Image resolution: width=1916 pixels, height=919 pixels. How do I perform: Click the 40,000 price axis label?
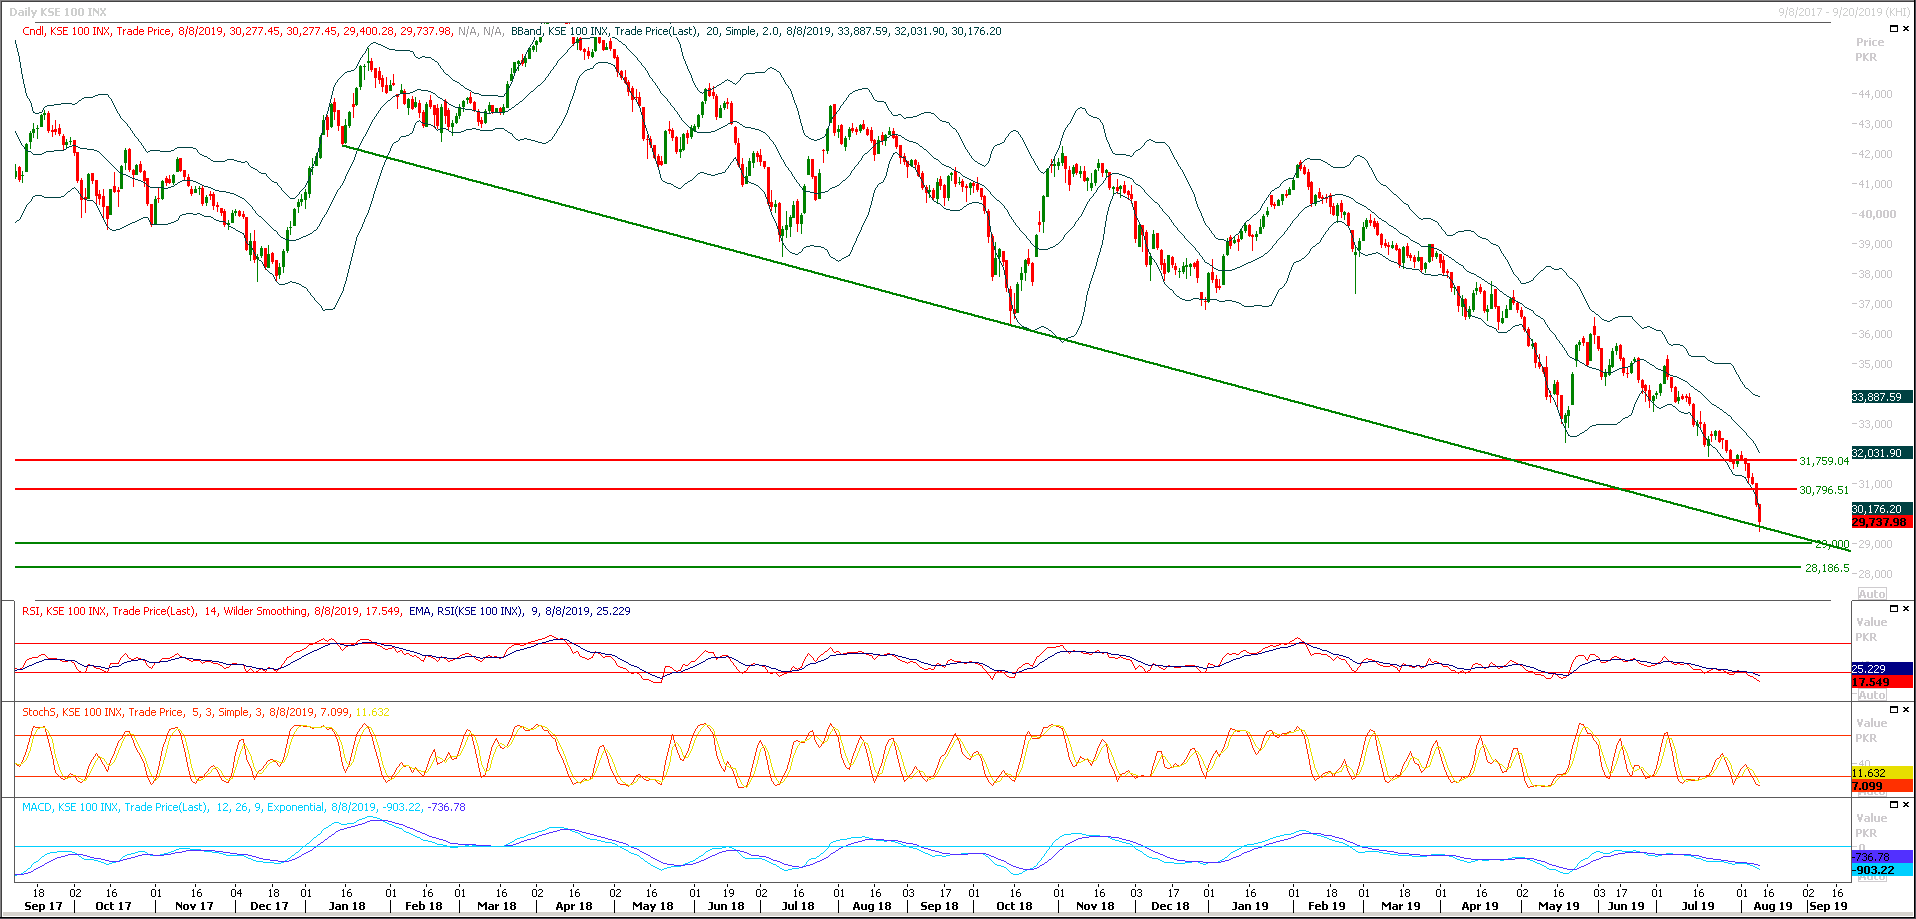(x=1875, y=214)
